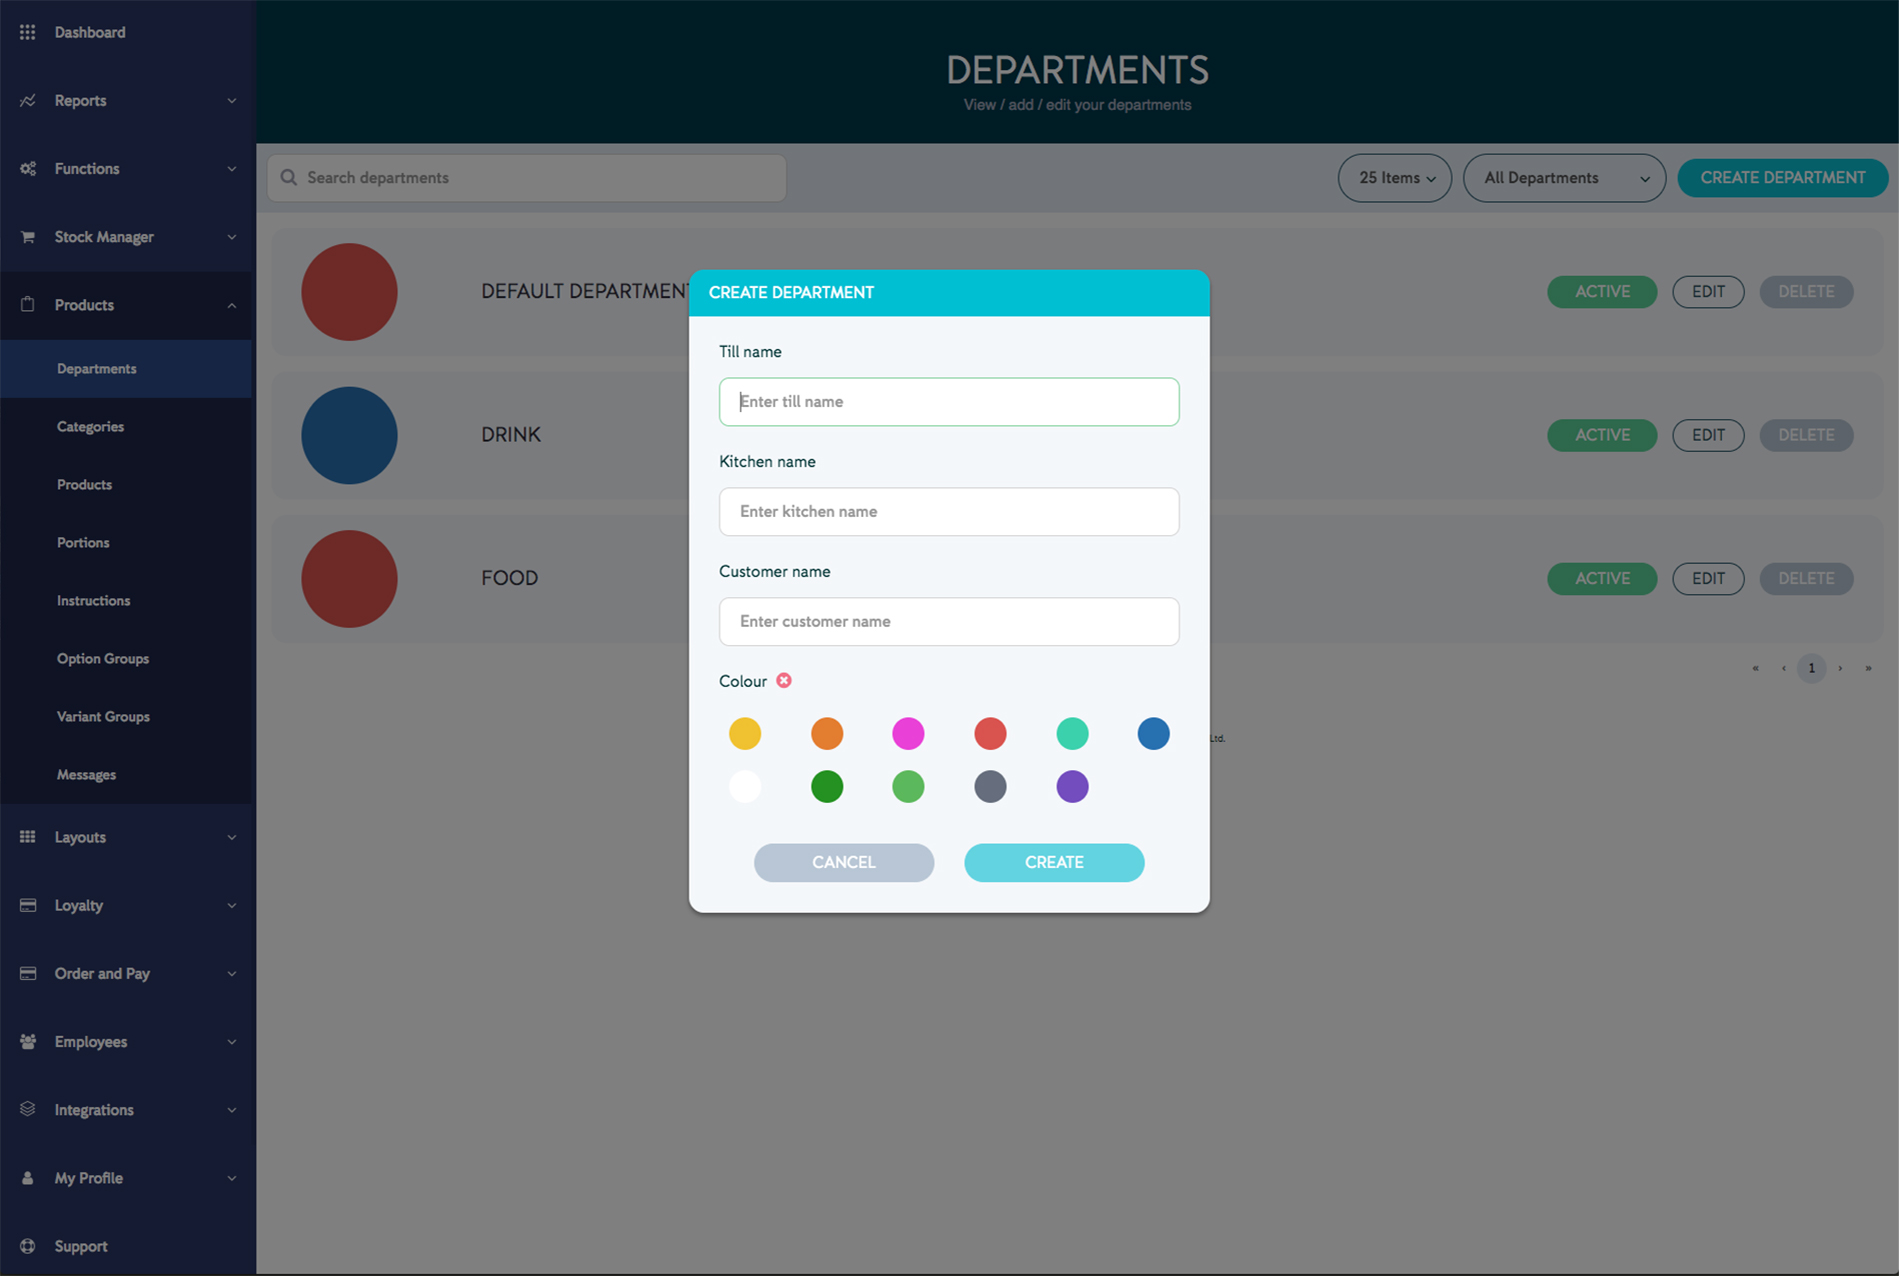
Task: Click the search magnifier icon
Action: [289, 177]
